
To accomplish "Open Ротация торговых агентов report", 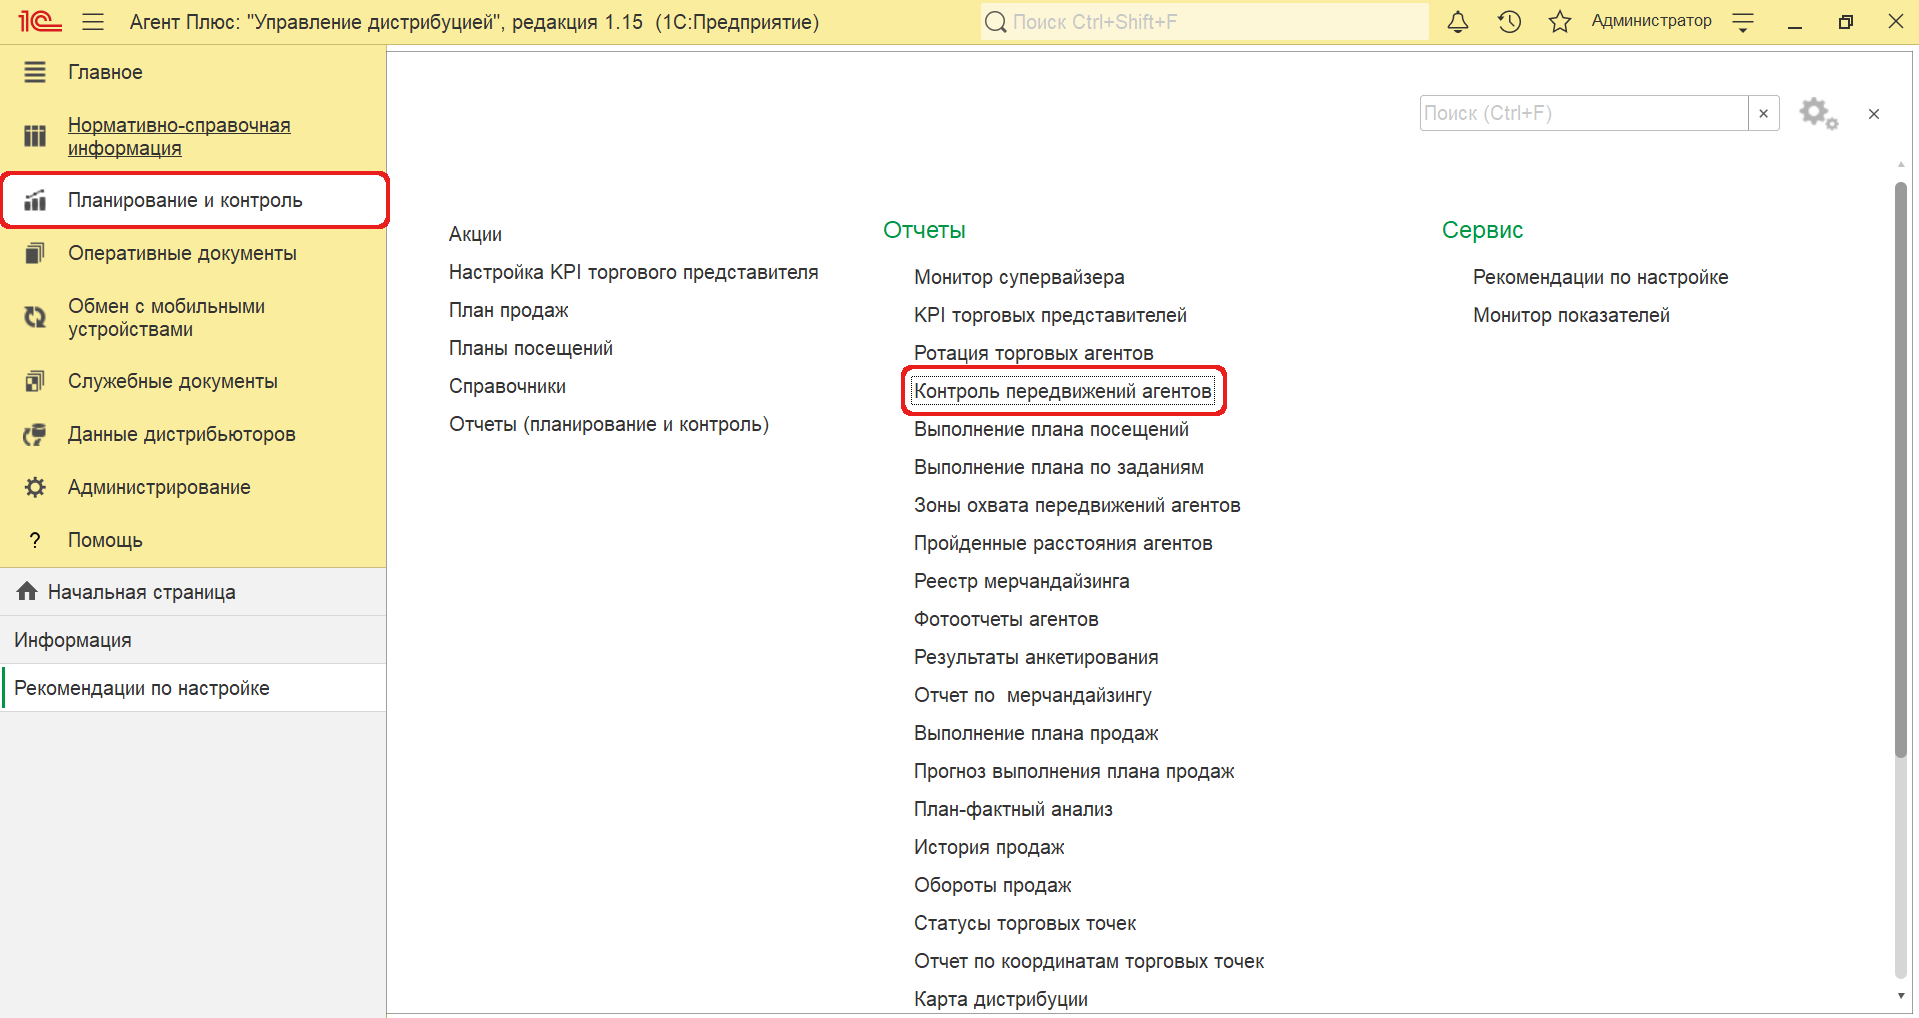I will point(1033,353).
